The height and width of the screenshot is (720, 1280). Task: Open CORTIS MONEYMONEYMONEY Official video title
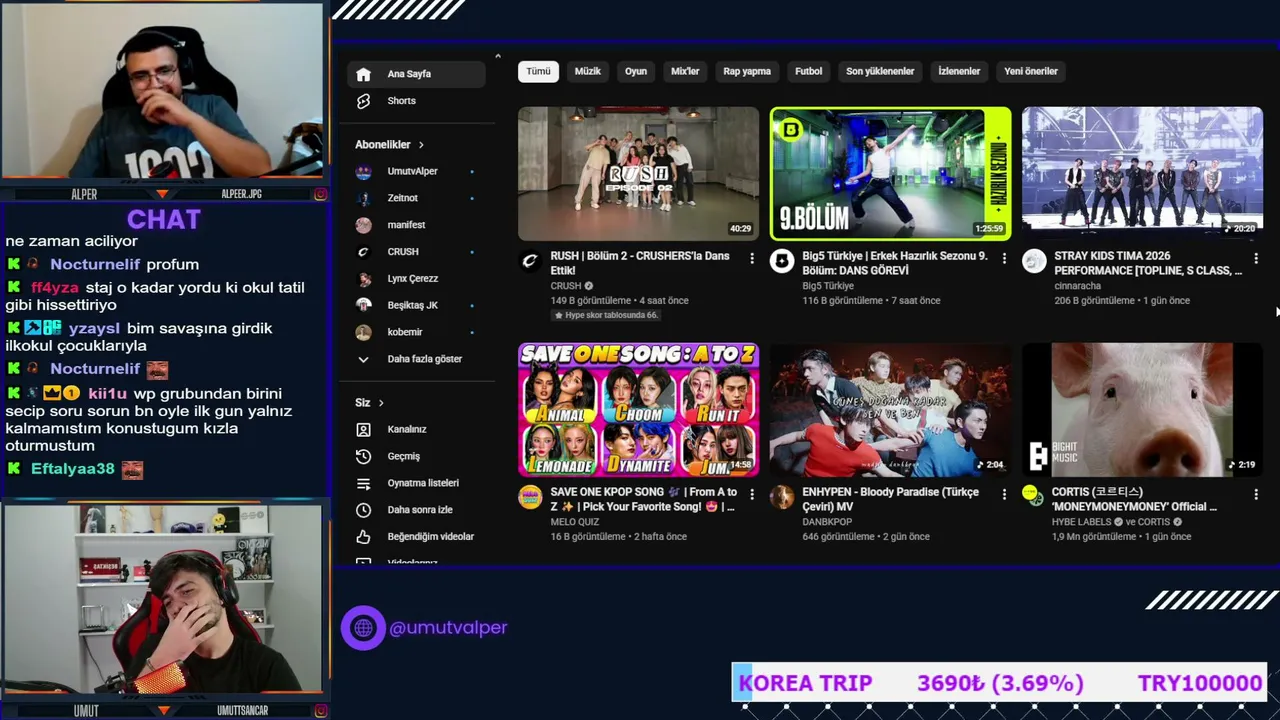pyautogui.click(x=1135, y=499)
